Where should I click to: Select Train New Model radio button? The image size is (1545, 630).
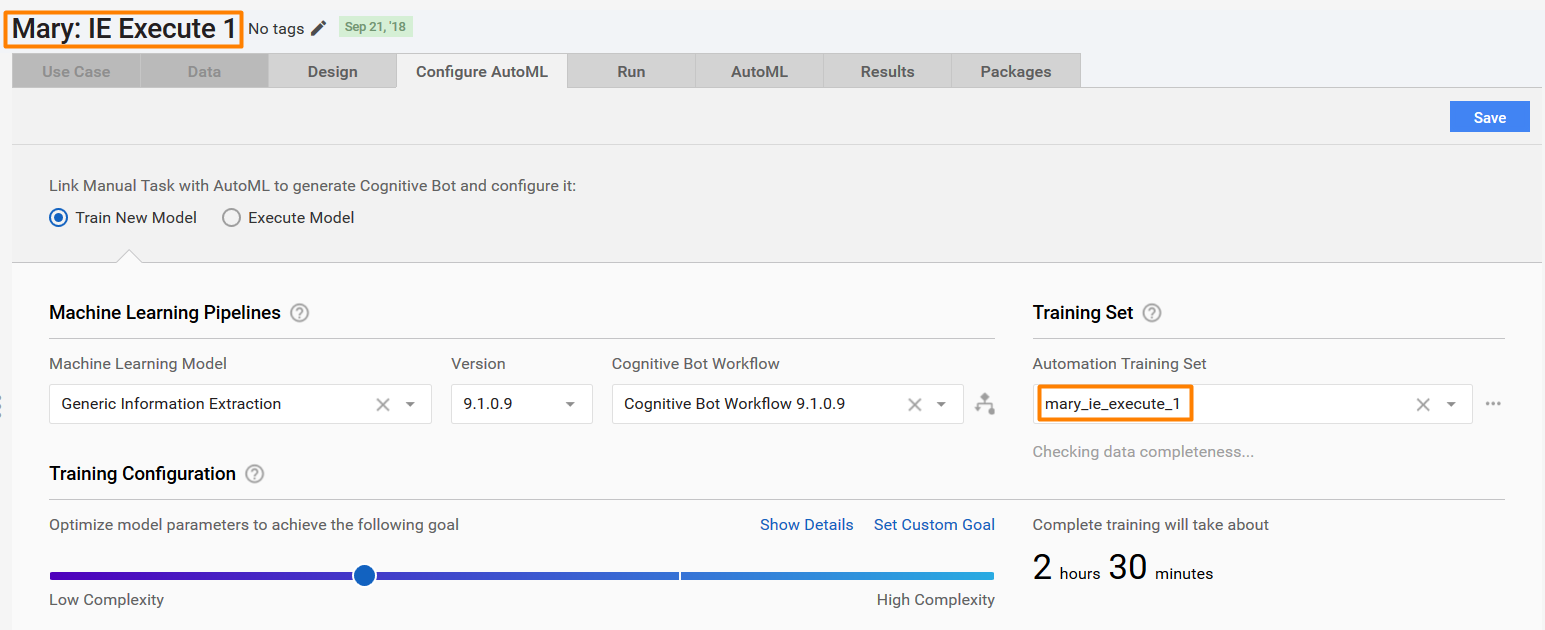(x=58, y=217)
